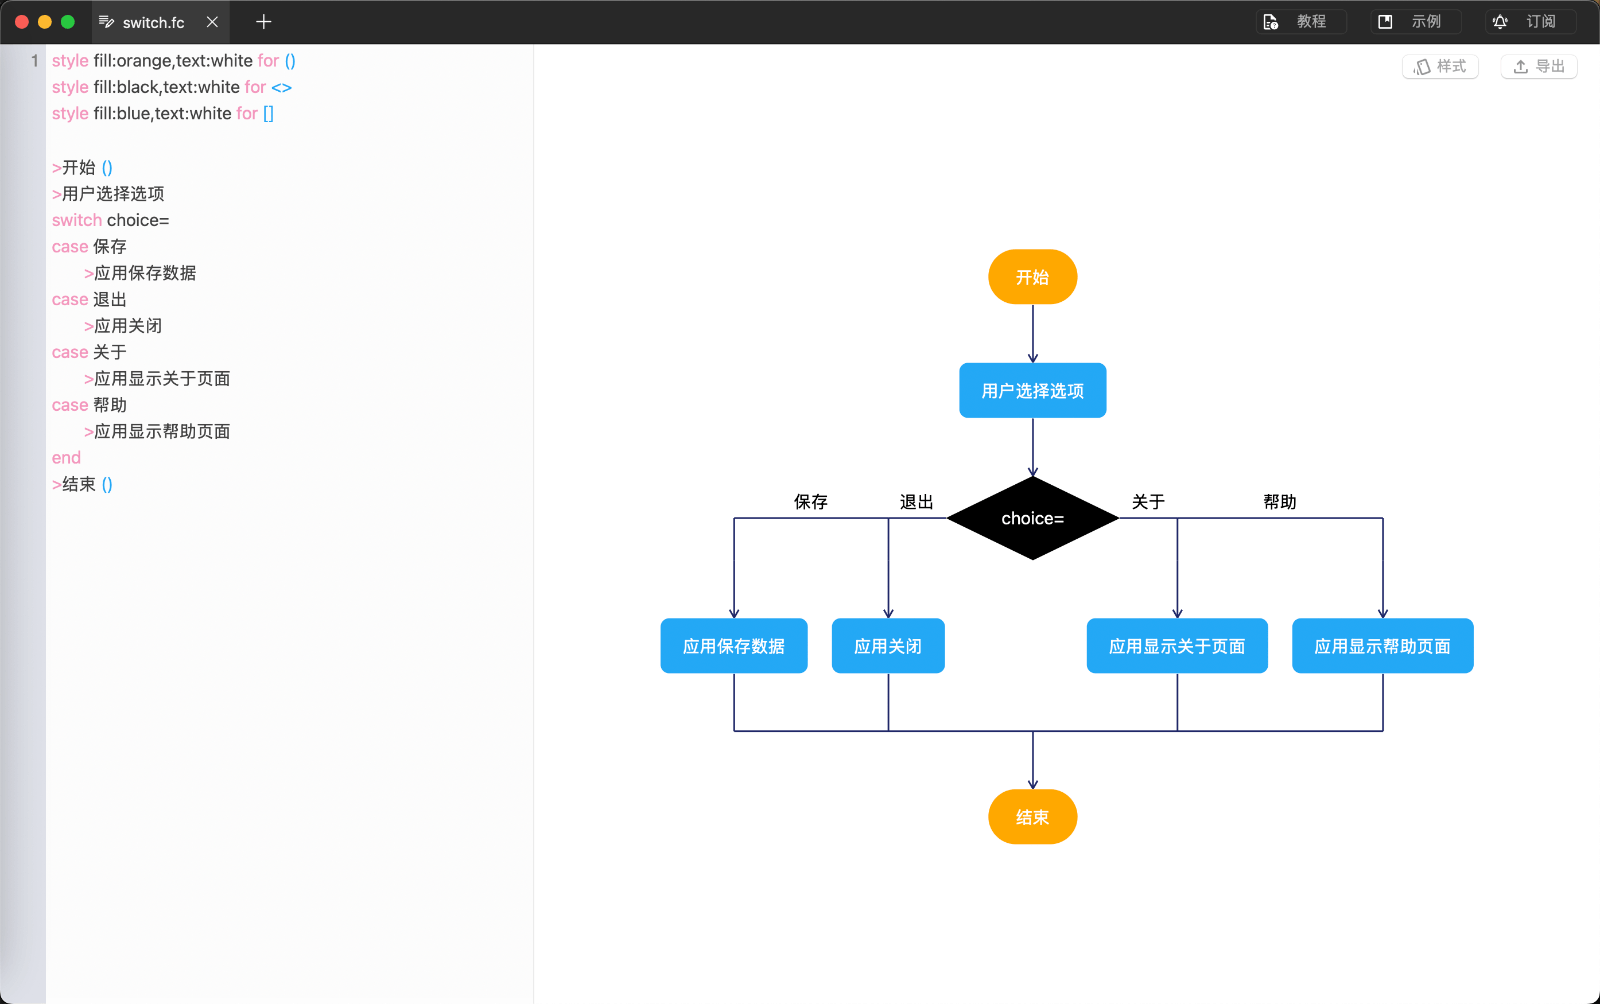Viewport: 1600px width, 1004px height.
Task: Click the 'case 退出' code line
Action: [x=89, y=300]
